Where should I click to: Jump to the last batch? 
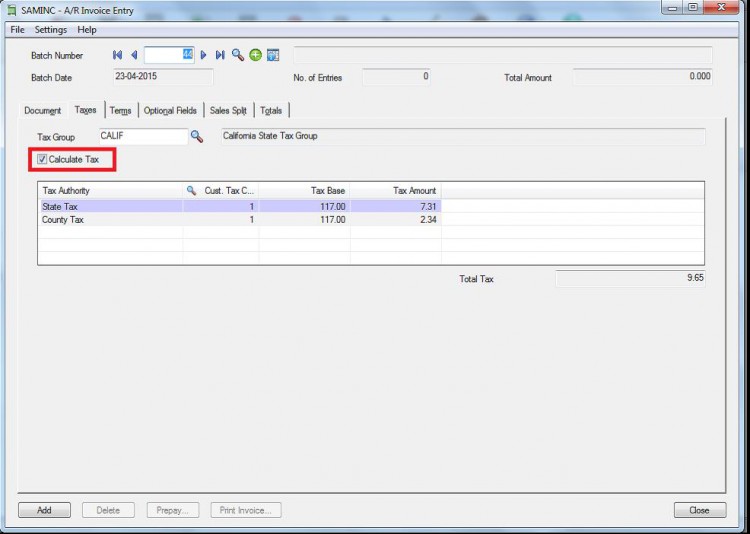pos(220,55)
